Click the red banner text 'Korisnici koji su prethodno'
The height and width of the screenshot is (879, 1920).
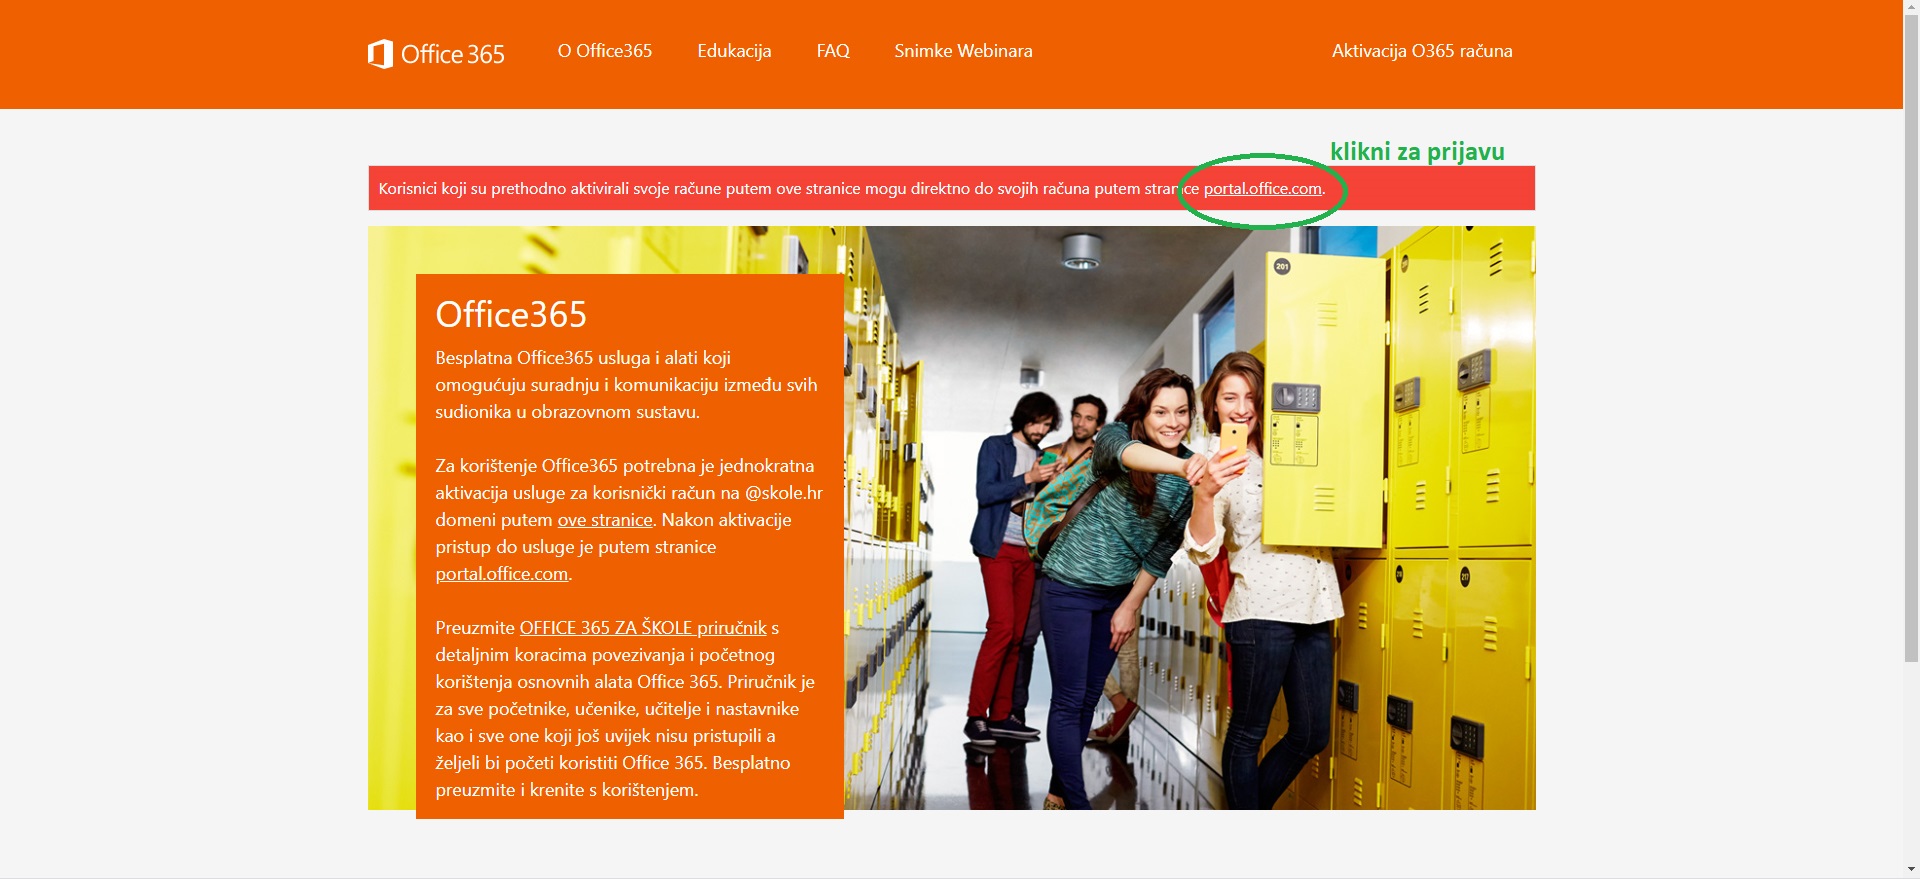pos(473,189)
